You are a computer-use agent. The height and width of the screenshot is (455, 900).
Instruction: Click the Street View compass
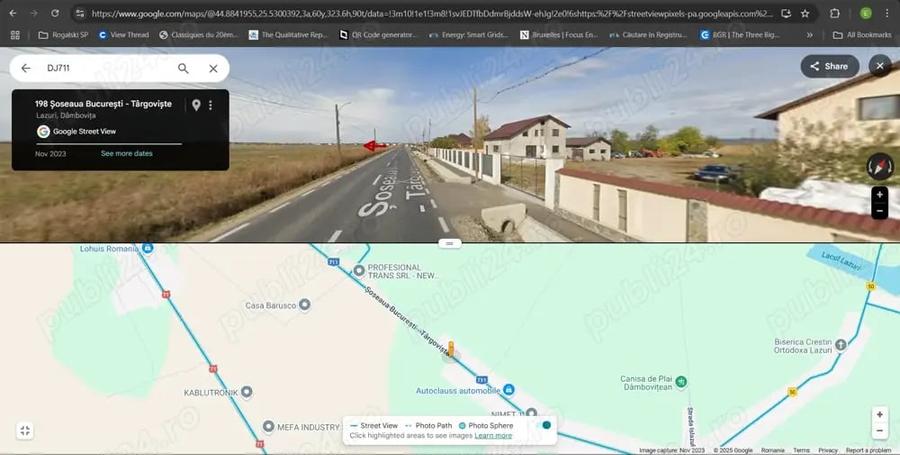pyautogui.click(x=880, y=167)
